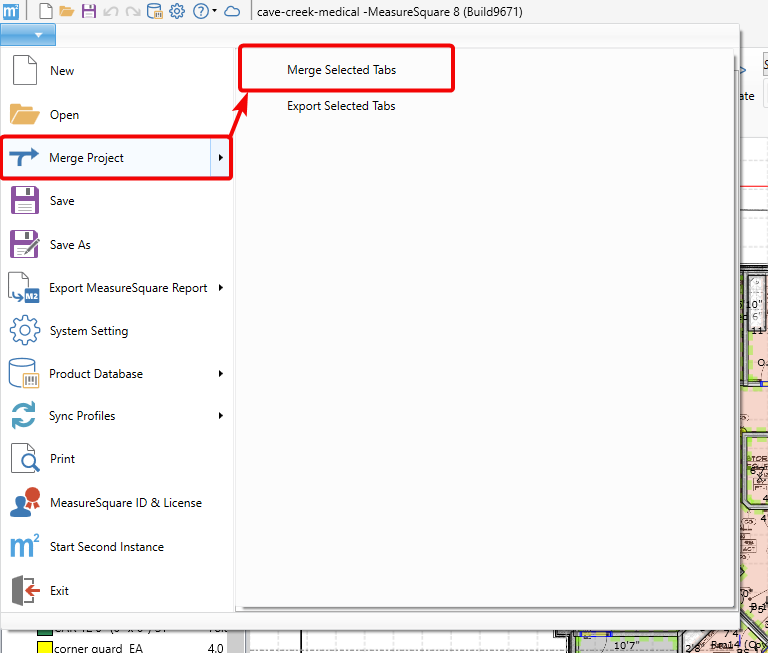Screen dimensions: 768x653
Task: Click the 4.0 quantity value for corner guard
Action: (x=216, y=648)
